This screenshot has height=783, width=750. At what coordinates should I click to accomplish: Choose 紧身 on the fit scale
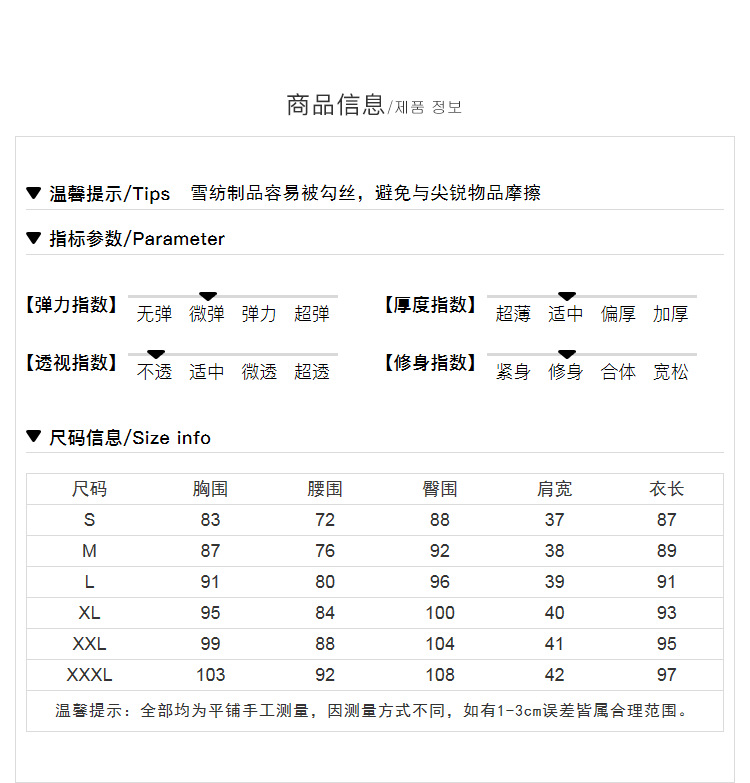[x=513, y=372]
